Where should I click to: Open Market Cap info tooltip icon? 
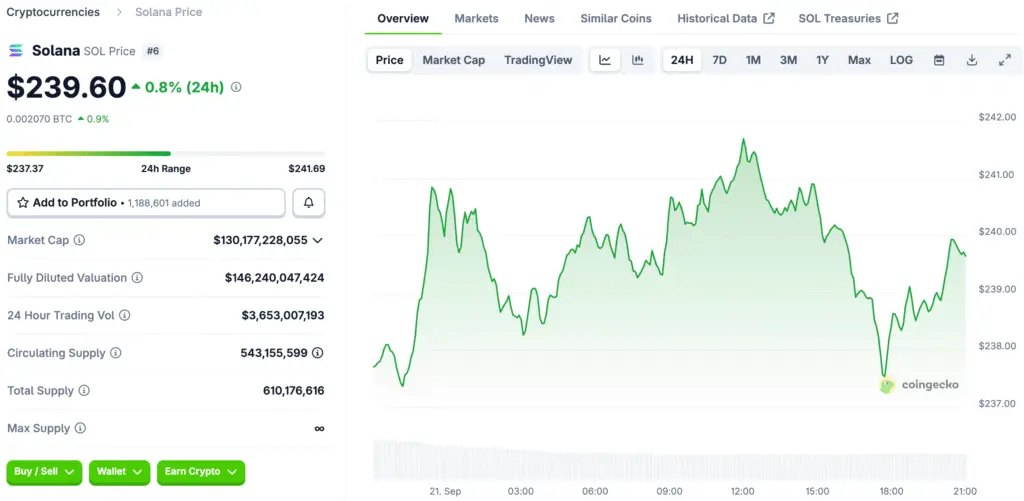pyautogui.click(x=79, y=240)
